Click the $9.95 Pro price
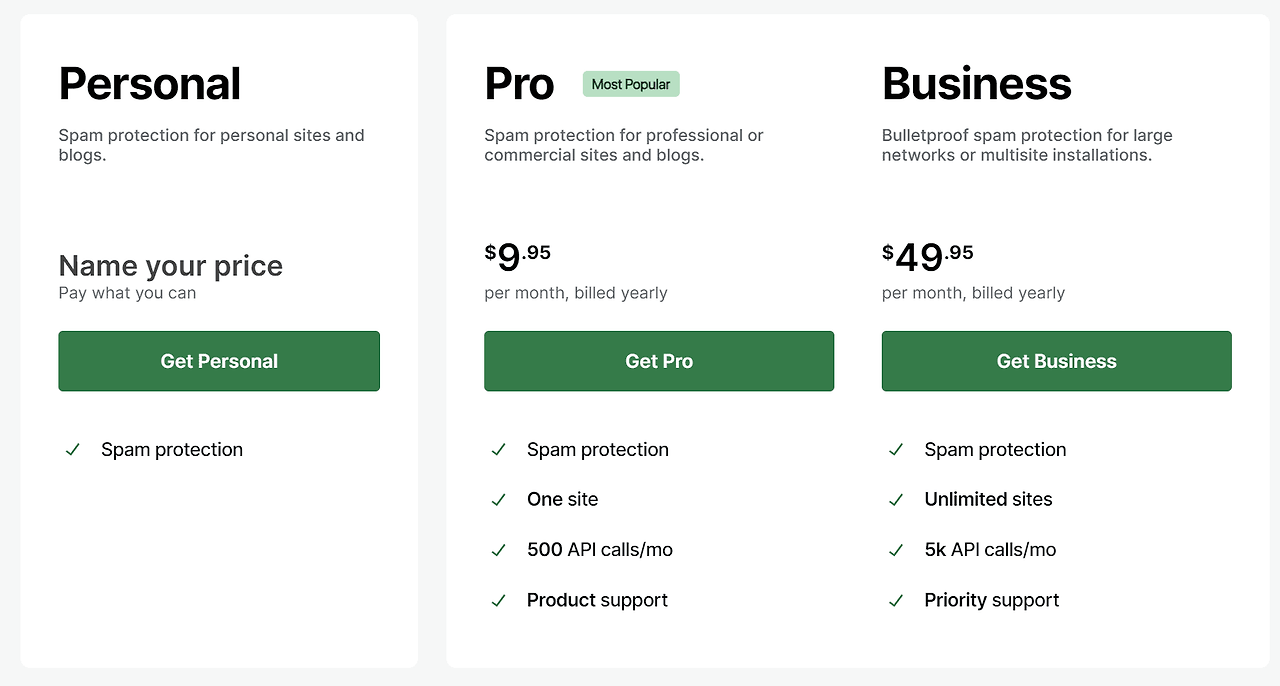The height and width of the screenshot is (686, 1280). [518, 257]
